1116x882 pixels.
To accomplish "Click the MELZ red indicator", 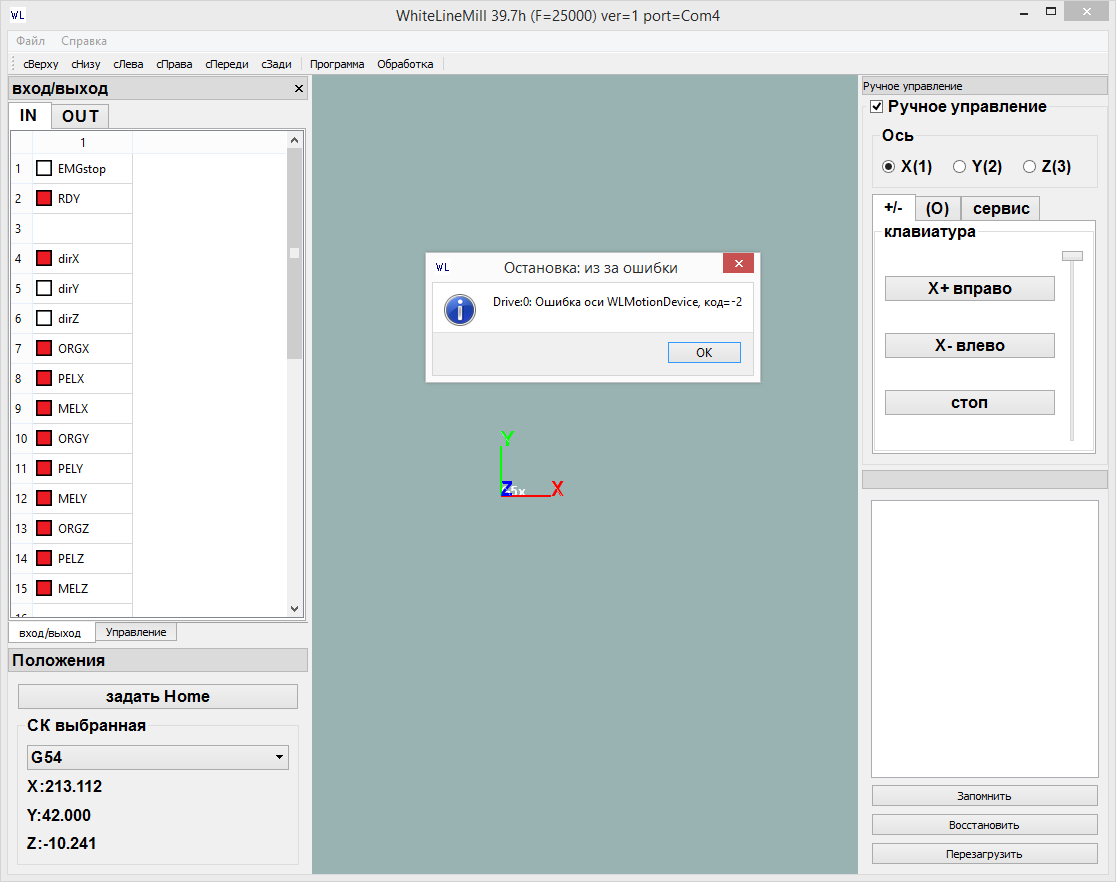I will [44, 588].
